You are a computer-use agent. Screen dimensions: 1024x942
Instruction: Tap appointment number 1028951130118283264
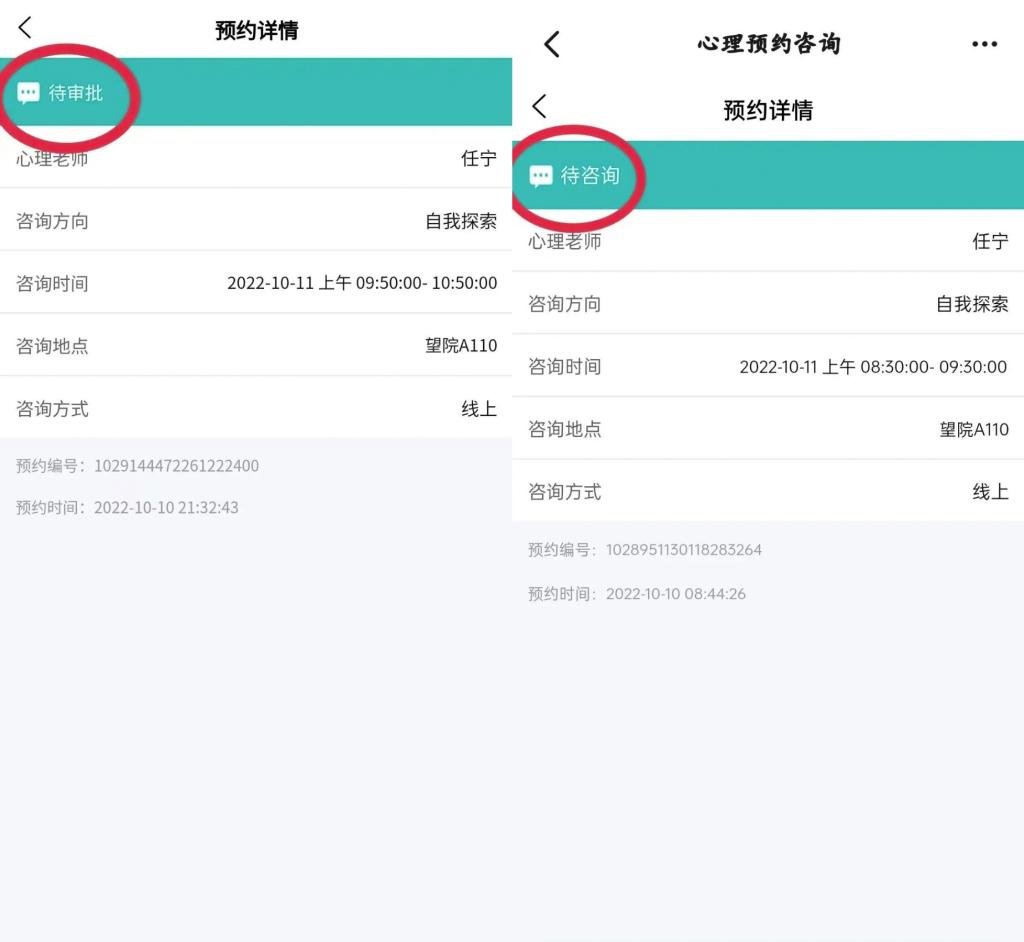pyautogui.click(x=684, y=550)
